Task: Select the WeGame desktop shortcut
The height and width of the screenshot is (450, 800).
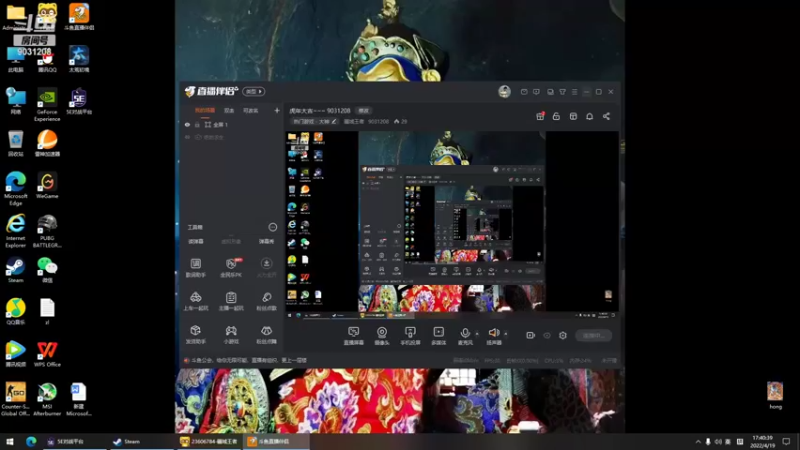Action: [x=47, y=186]
